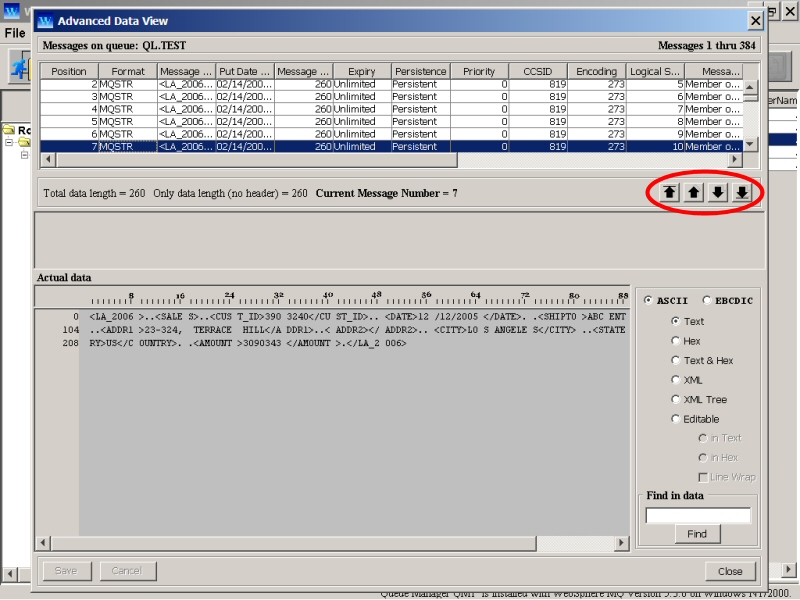Viewport: 800px width, 600px height.
Task: Select the in Text editable option
Action: [x=703, y=438]
